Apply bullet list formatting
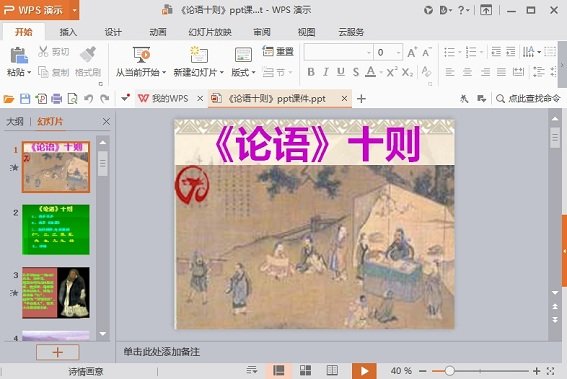This screenshot has width=567, height=379. 449,52
